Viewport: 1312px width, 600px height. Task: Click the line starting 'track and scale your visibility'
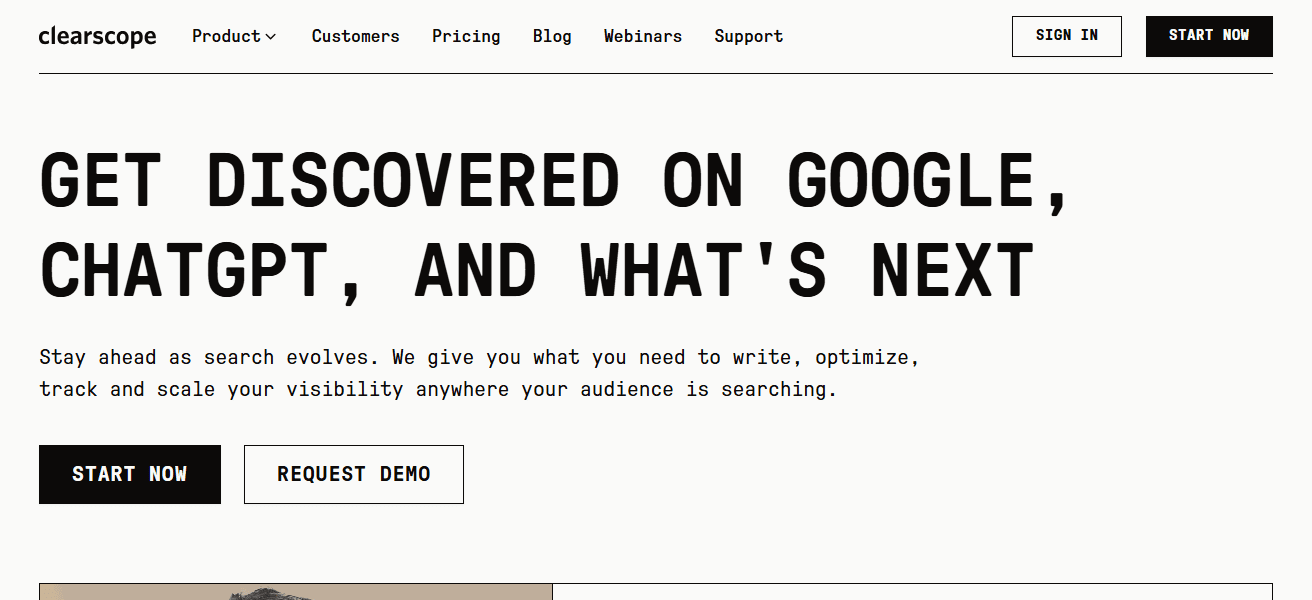[438, 389]
